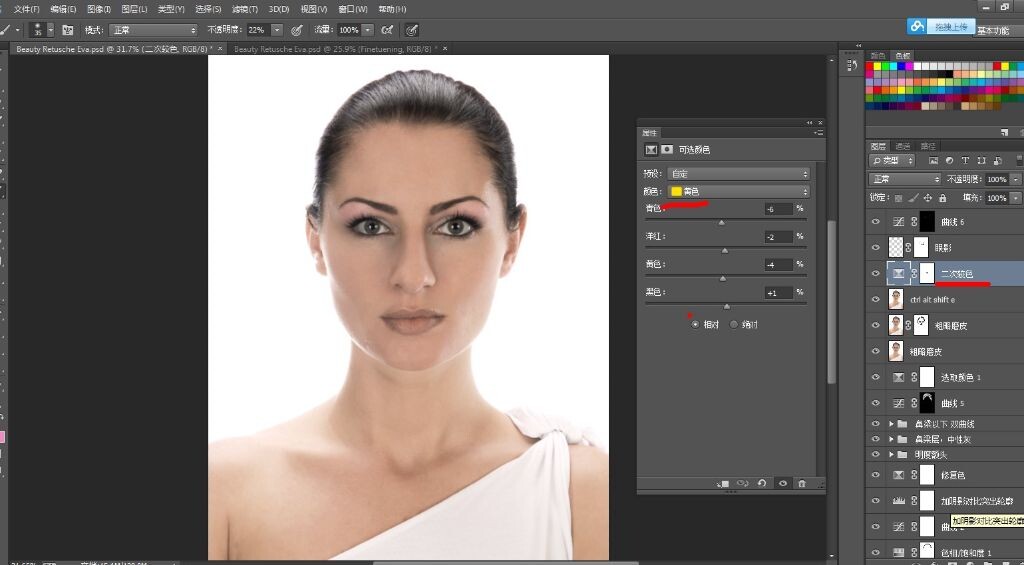Click the pressure-for-opacity icon beside 22% opacity
Viewport: 1024px width, 565px height.
point(296,30)
